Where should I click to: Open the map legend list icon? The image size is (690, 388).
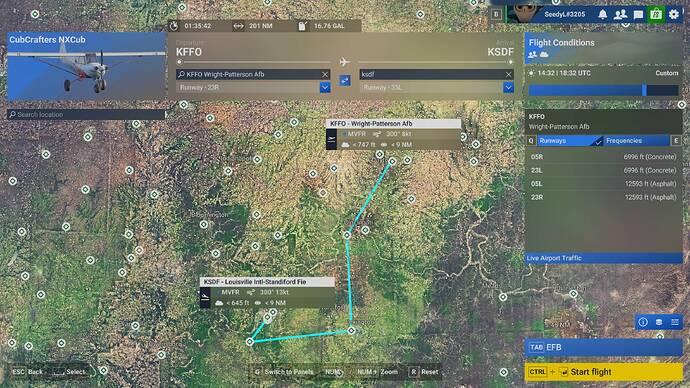pos(675,322)
